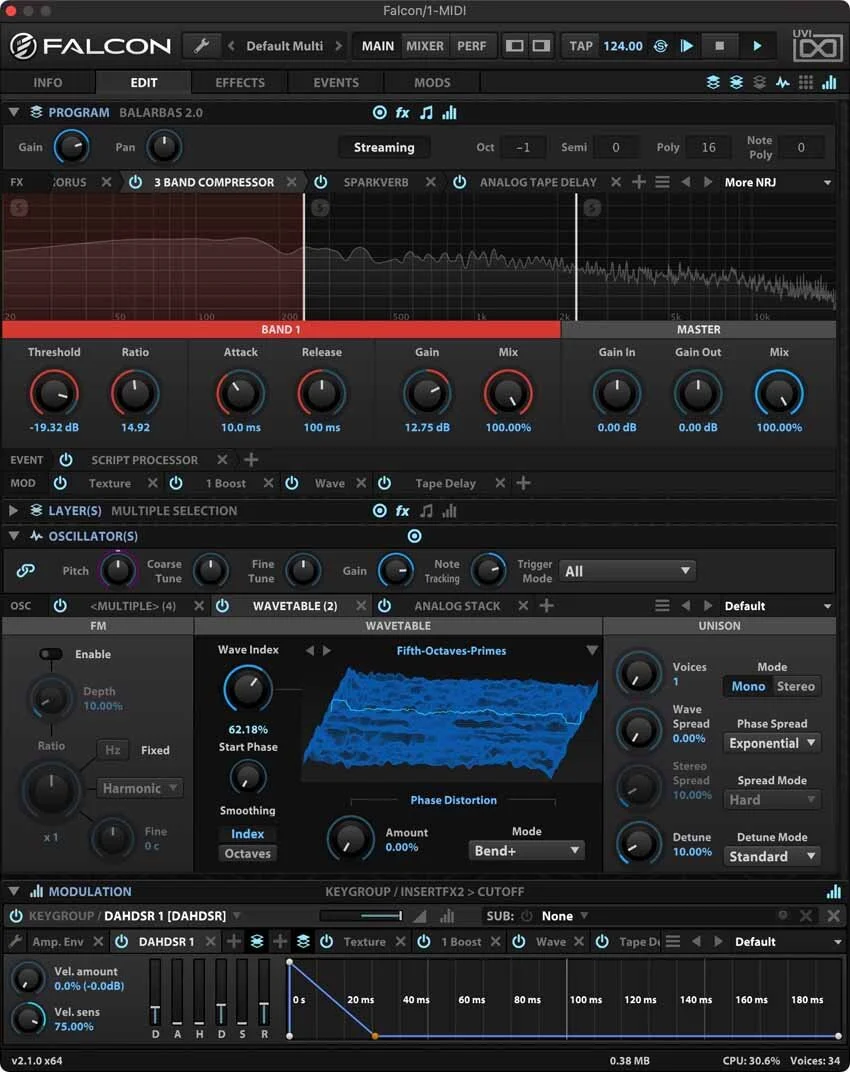Expand the Layer(s) section triangle
The width and height of the screenshot is (850, 1072).
pos(13,511)
